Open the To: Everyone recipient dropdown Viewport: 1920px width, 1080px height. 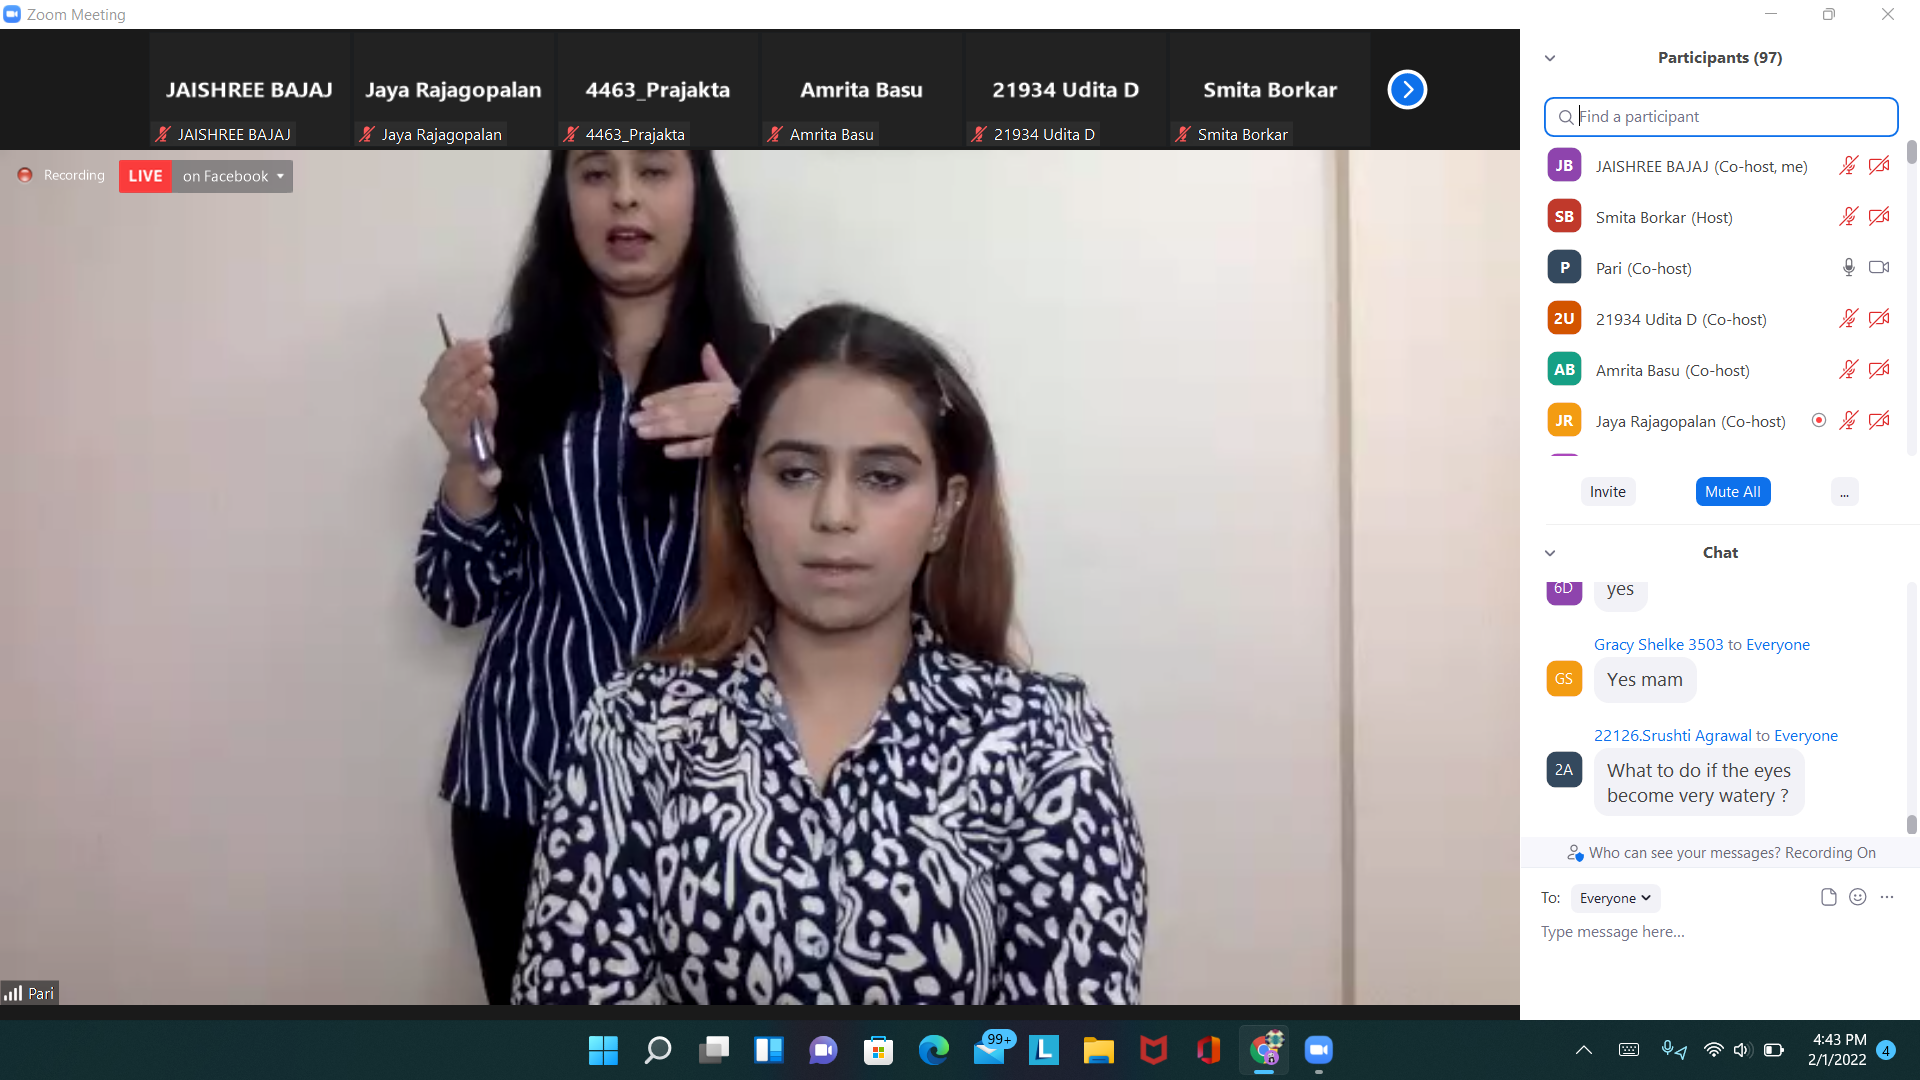point(1614,897)
